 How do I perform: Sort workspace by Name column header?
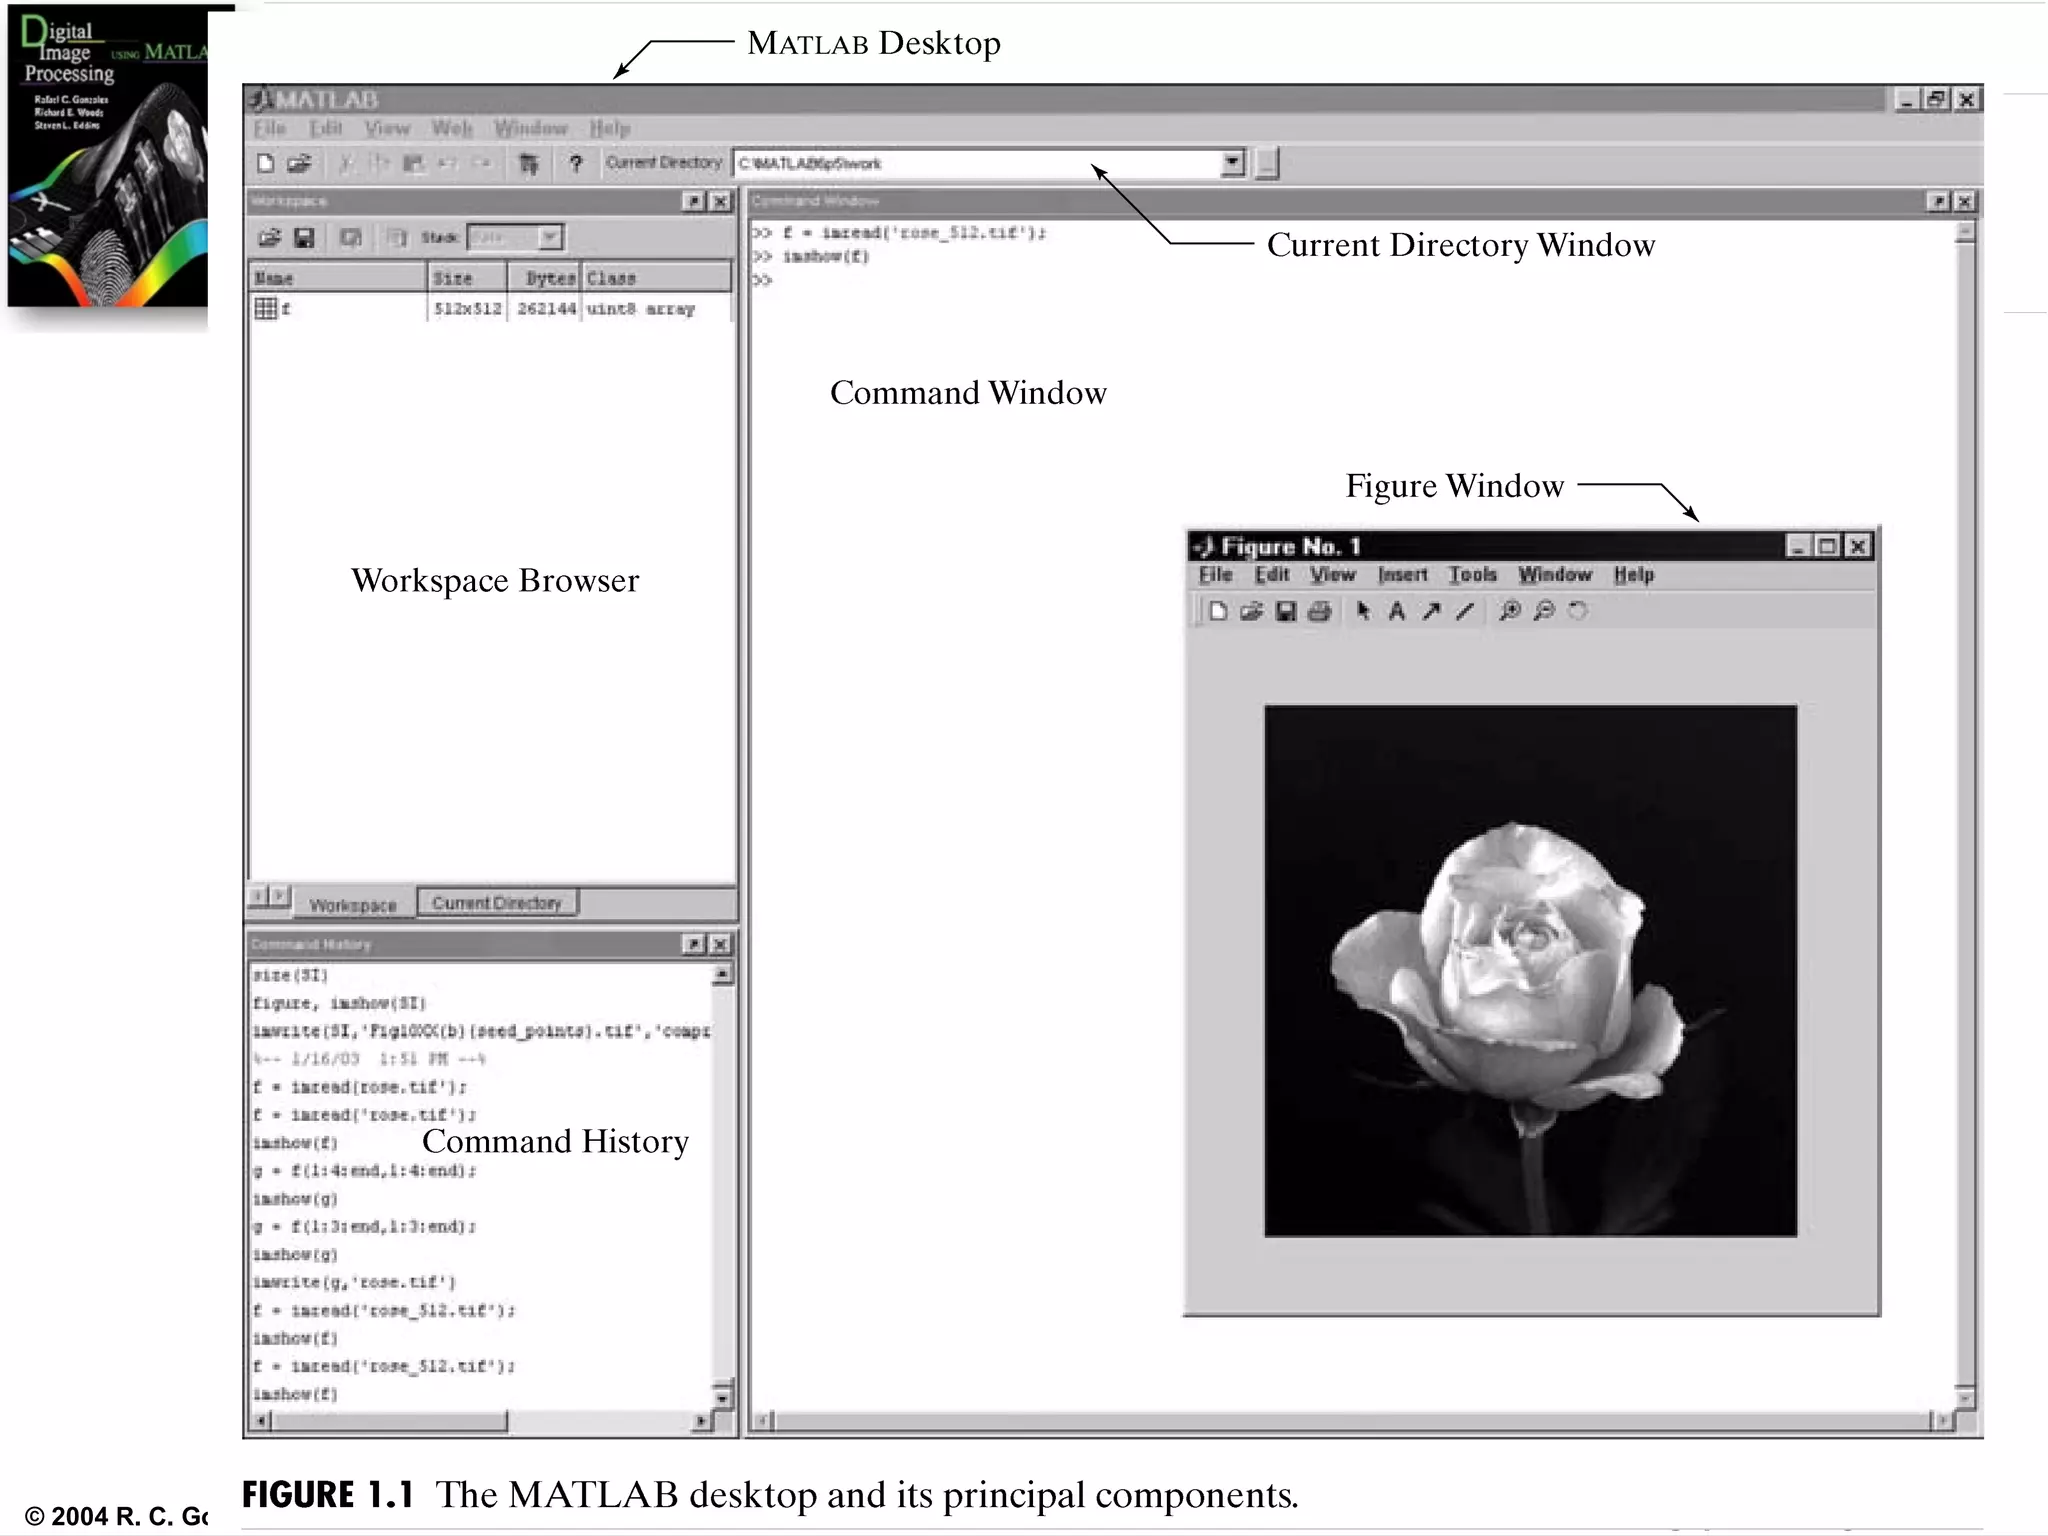tap(338, 277)
